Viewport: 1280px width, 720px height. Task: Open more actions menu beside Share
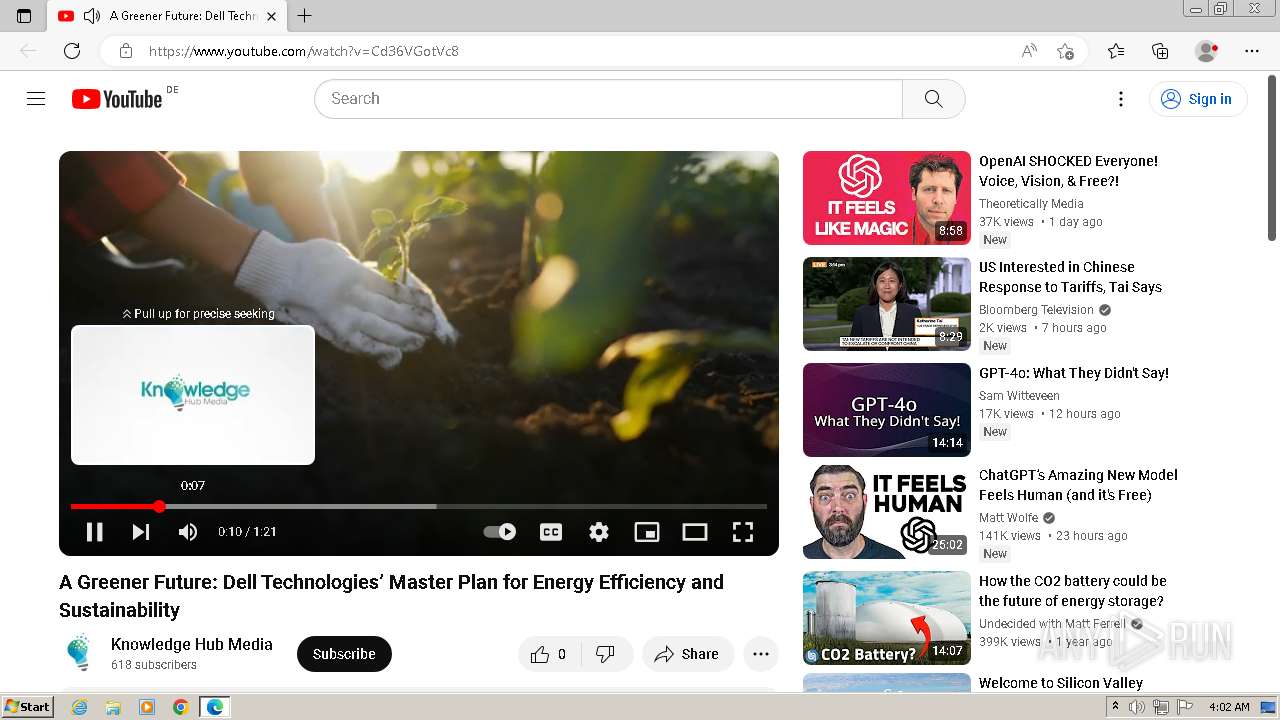[761, 654]
